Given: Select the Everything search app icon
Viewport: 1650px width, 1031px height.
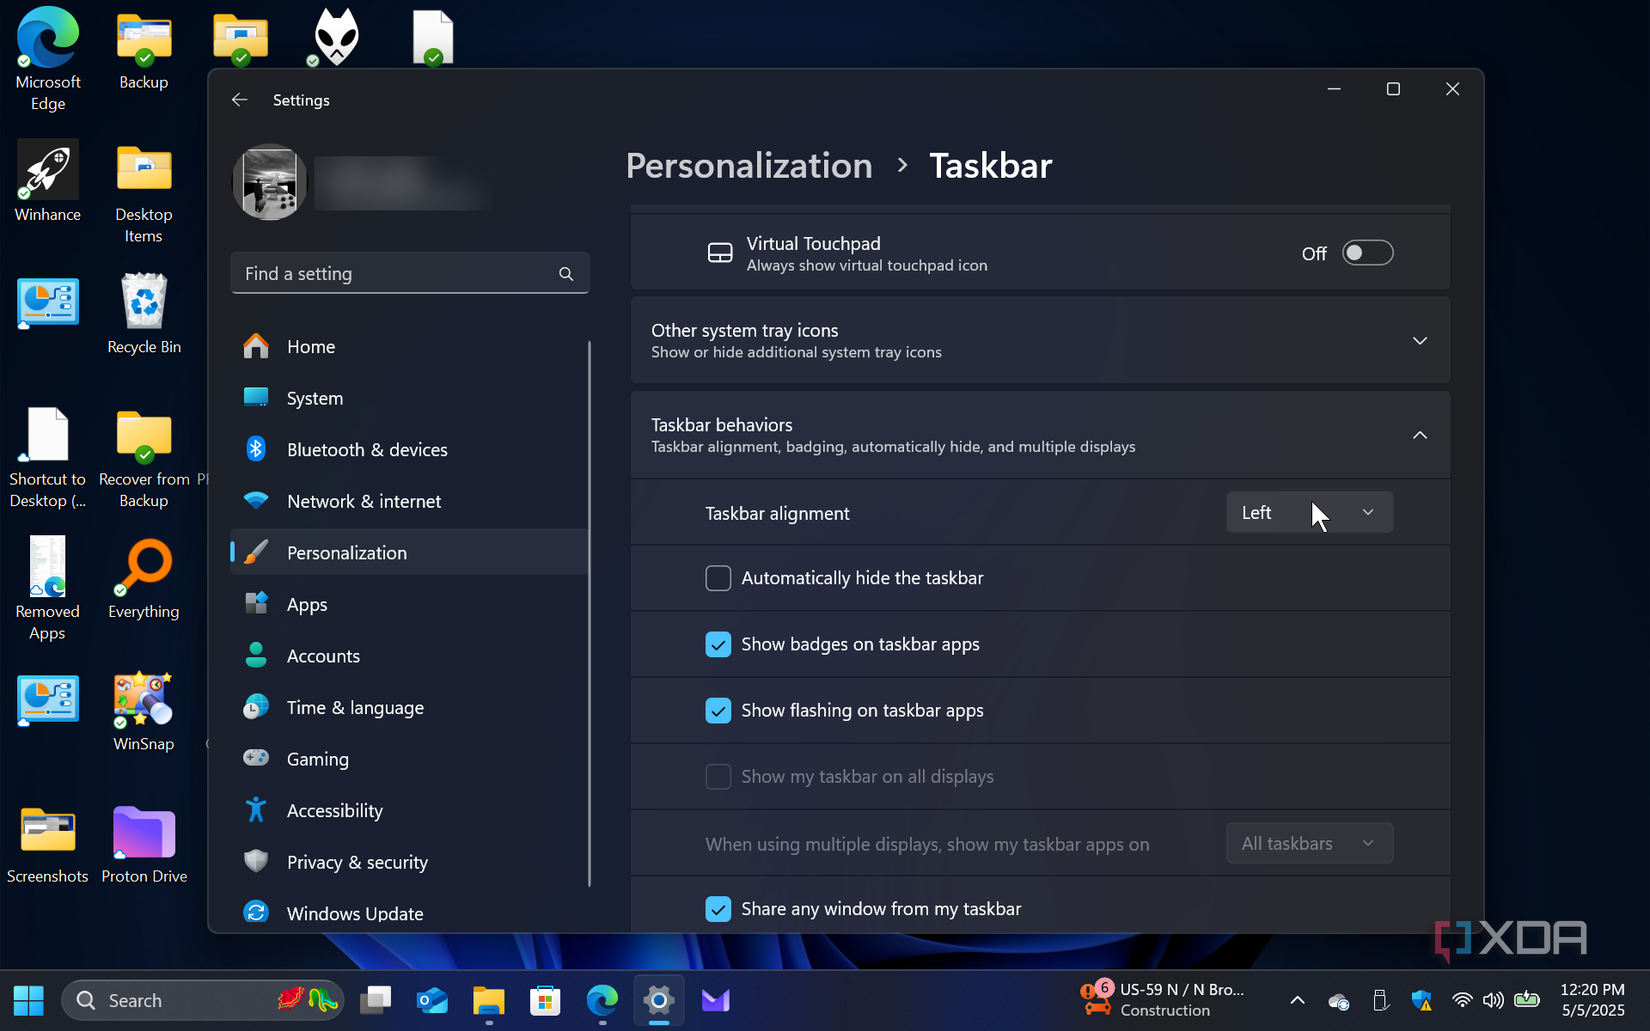Looking at the screenshot, I should [144, 579].
